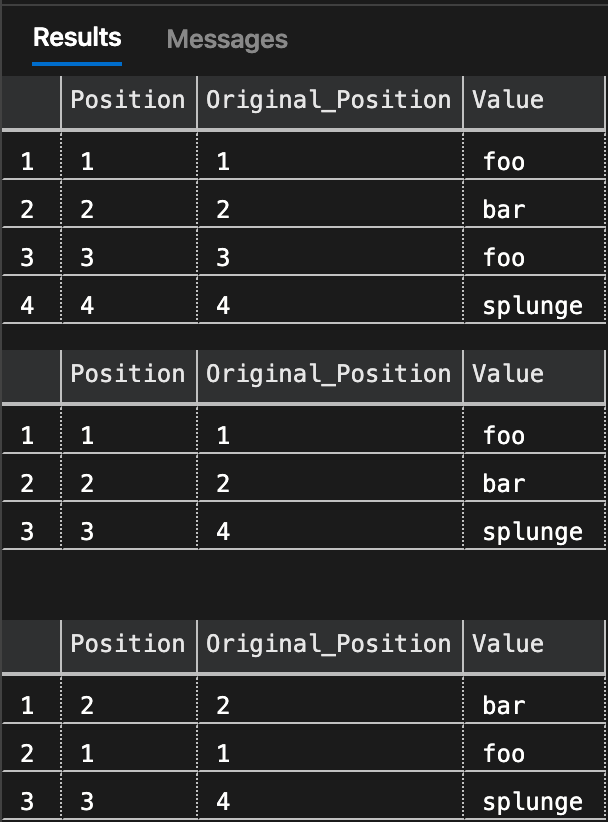Click the 'foo' value in second grid
Viewport: 608px width, 822px height.
[503, 435]
